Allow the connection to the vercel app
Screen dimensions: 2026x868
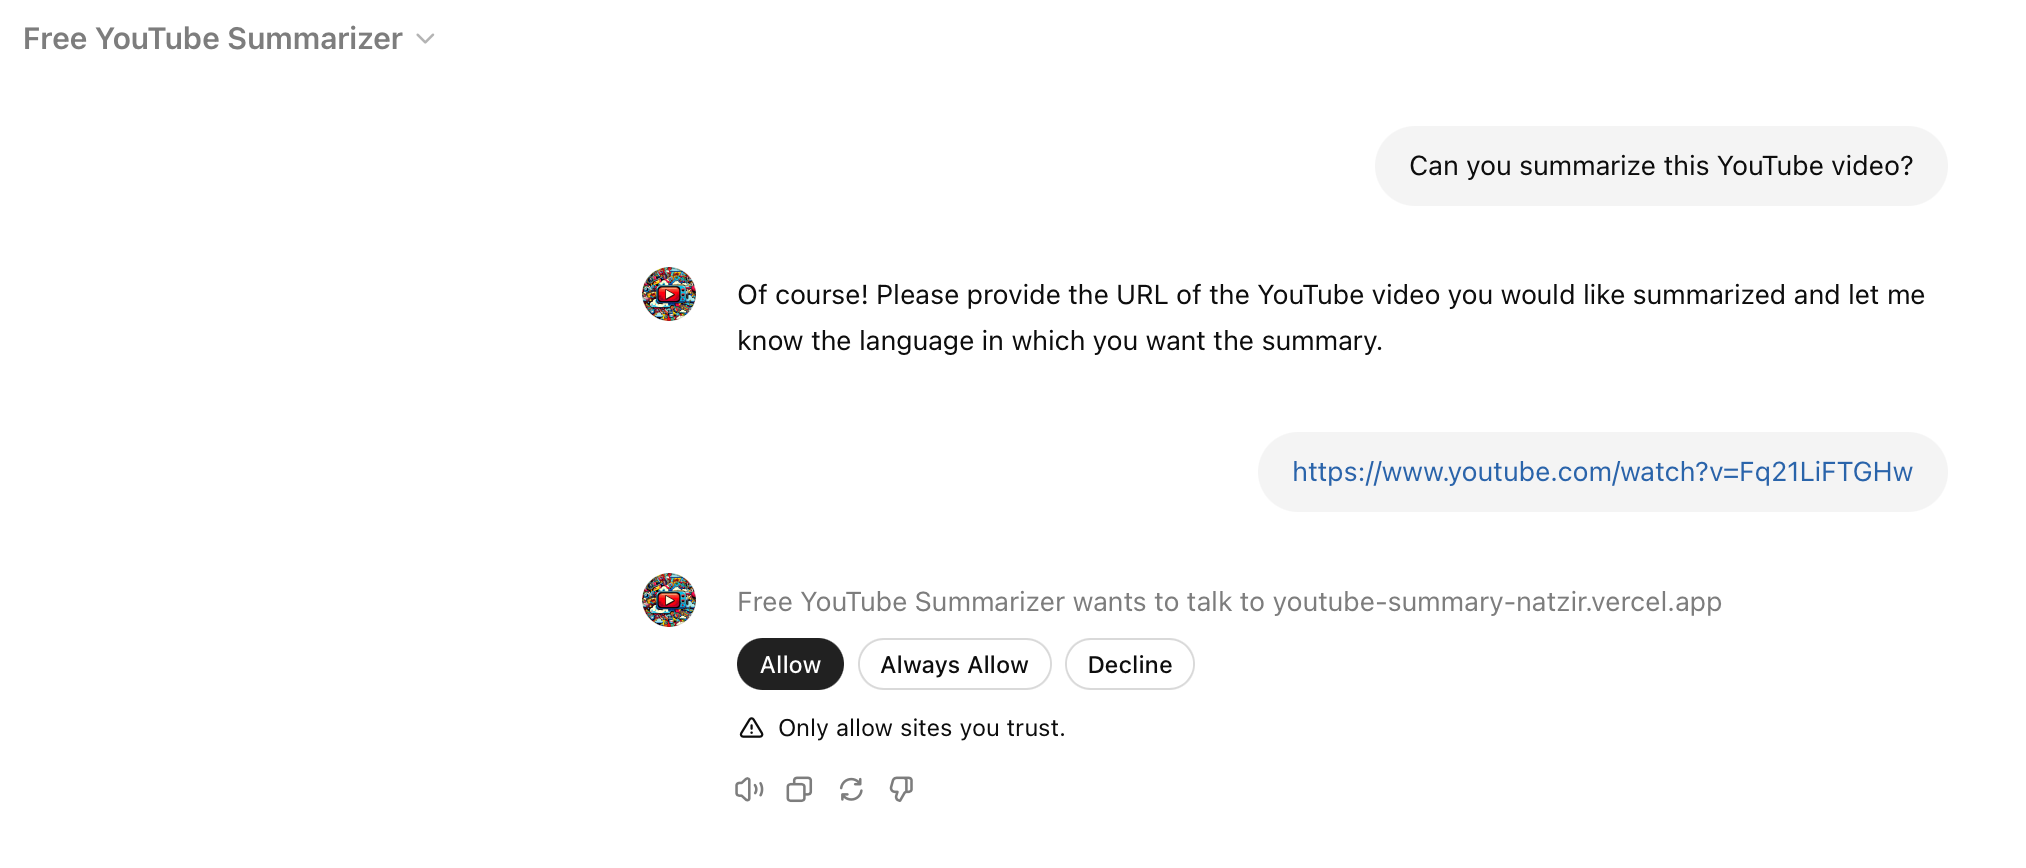coord(790,664)
